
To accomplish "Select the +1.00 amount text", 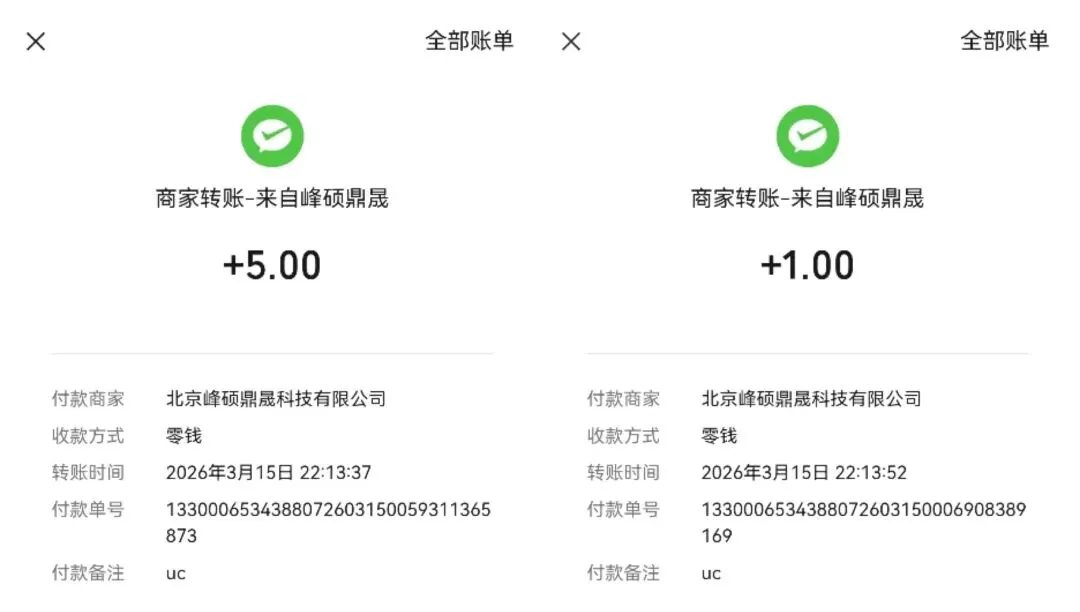I will [x=807, y=266].
